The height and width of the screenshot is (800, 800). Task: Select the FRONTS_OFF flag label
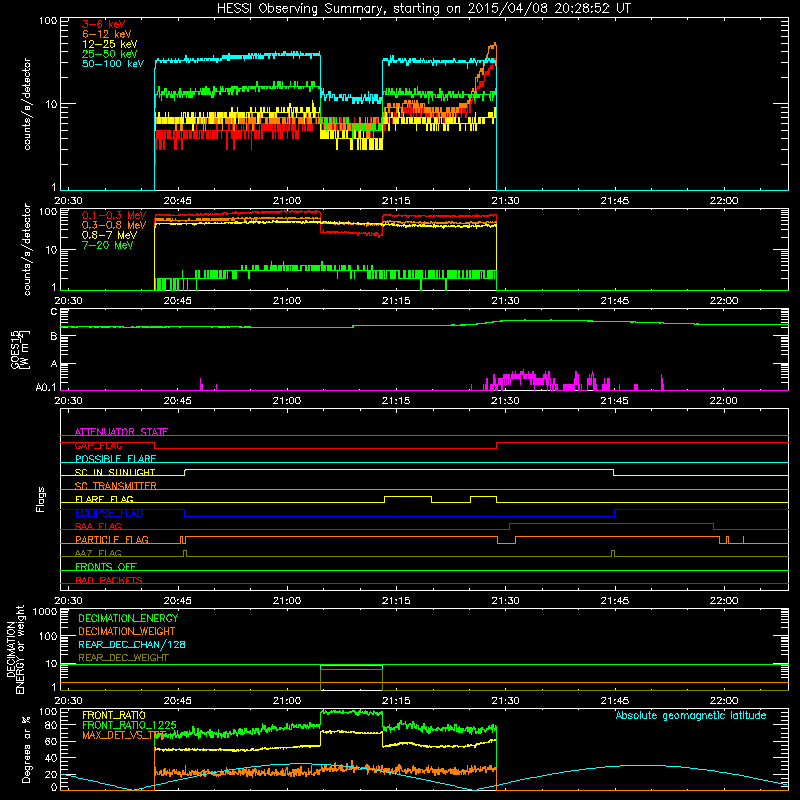click(x=106, y=566)
